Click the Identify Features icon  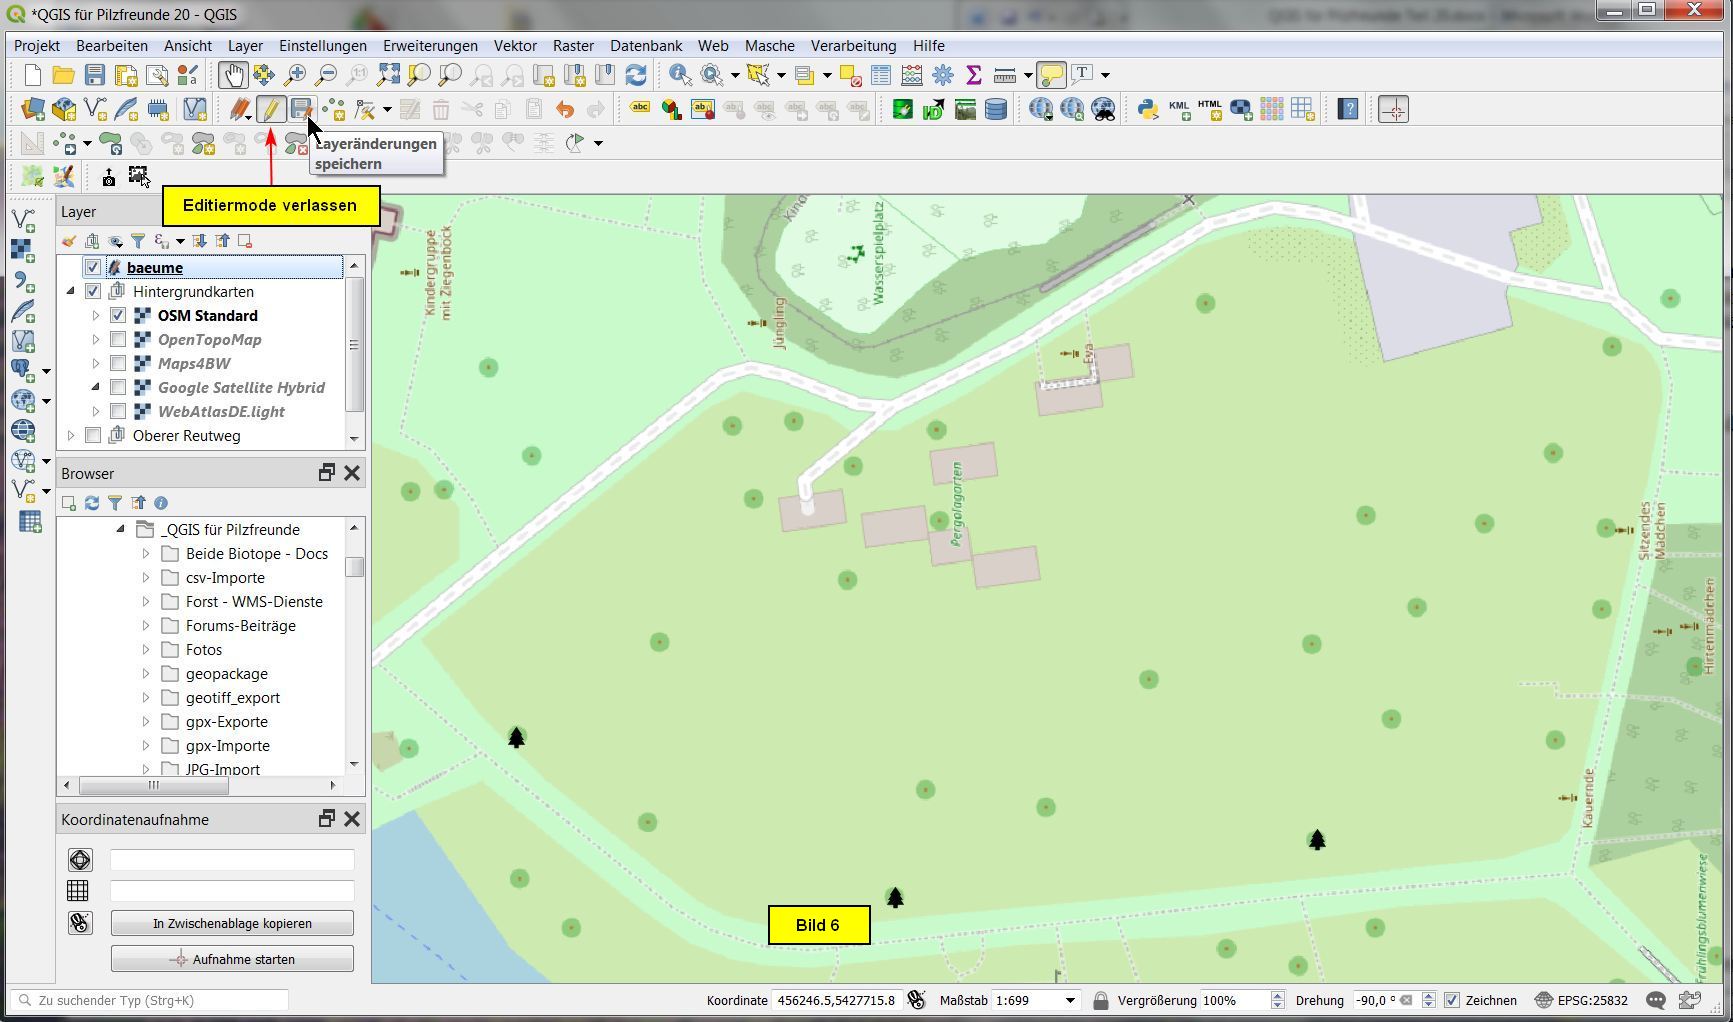pyautogui.click(x=680, y=75)
